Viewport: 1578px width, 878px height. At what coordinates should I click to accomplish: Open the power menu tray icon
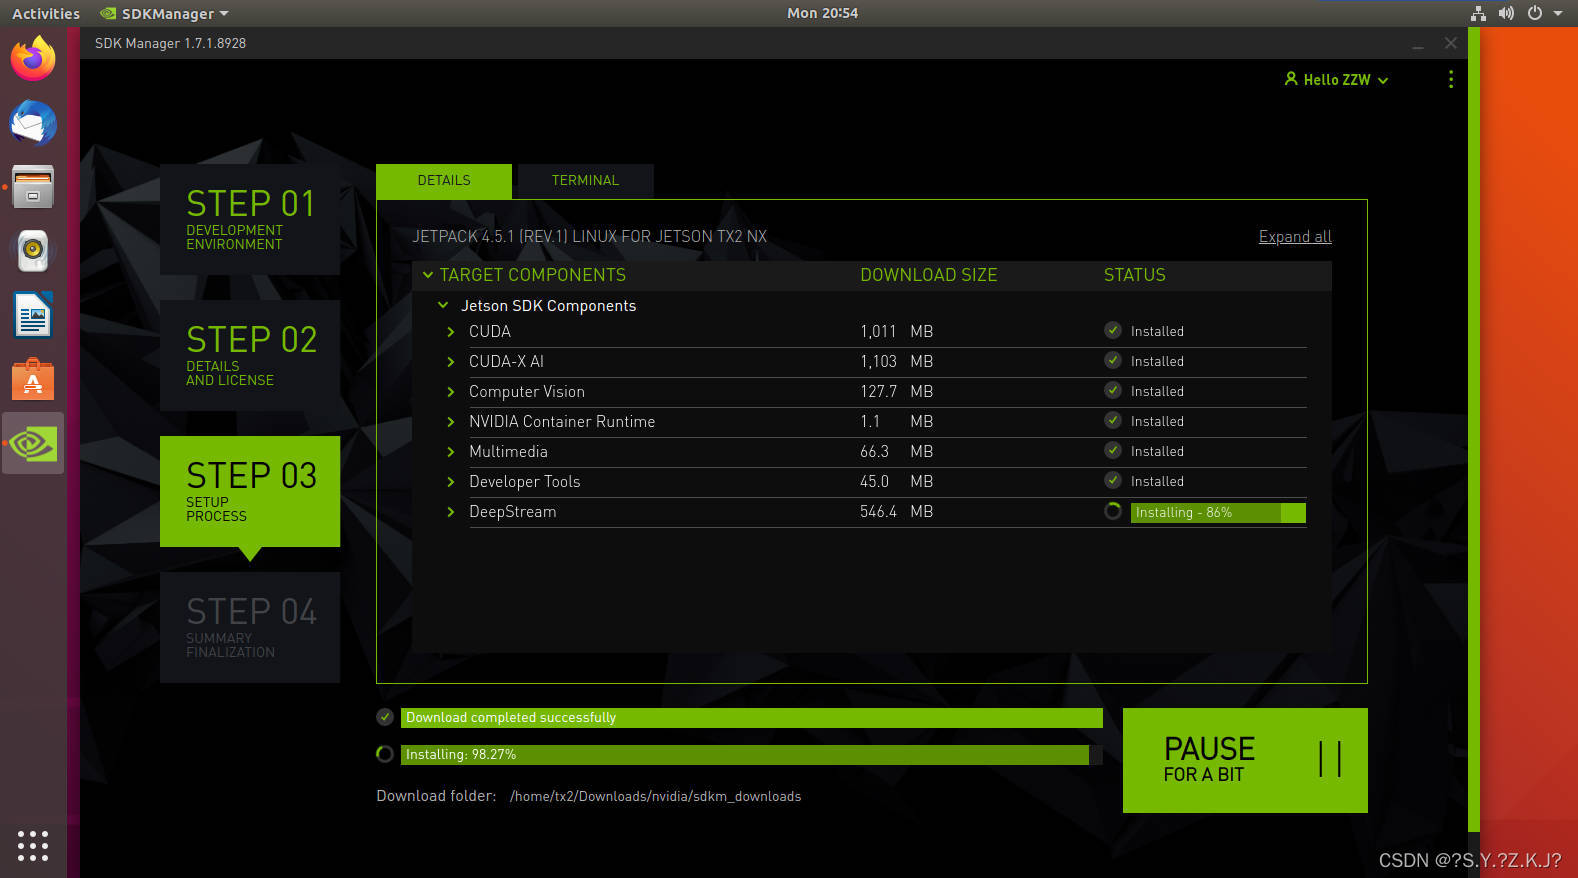pos(1535,13)
